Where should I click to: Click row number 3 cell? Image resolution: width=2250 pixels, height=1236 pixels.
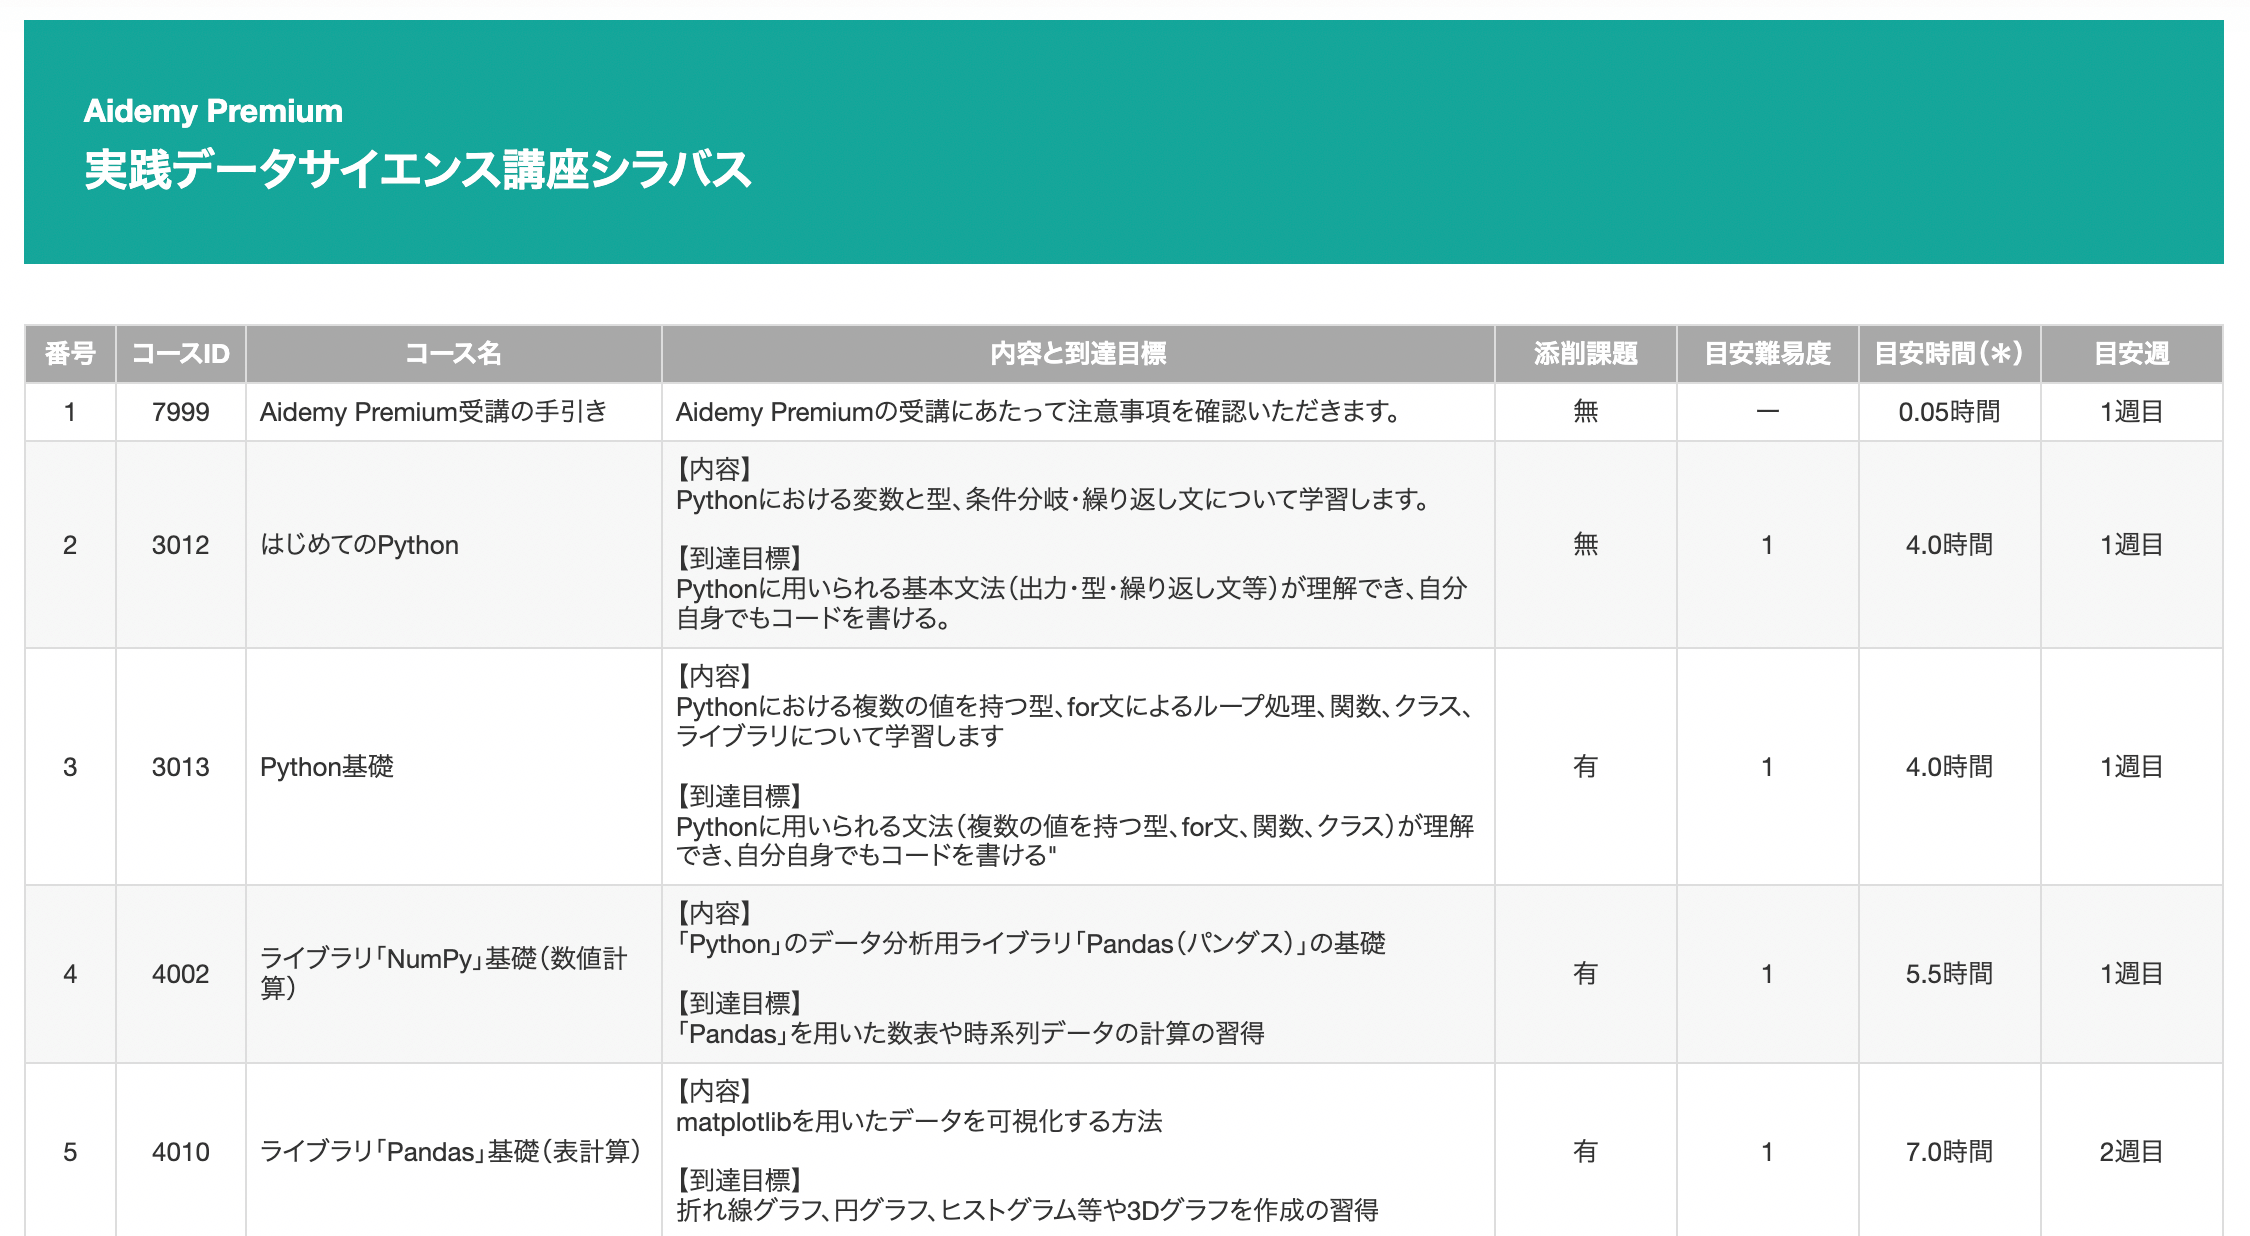click(70, 767)
